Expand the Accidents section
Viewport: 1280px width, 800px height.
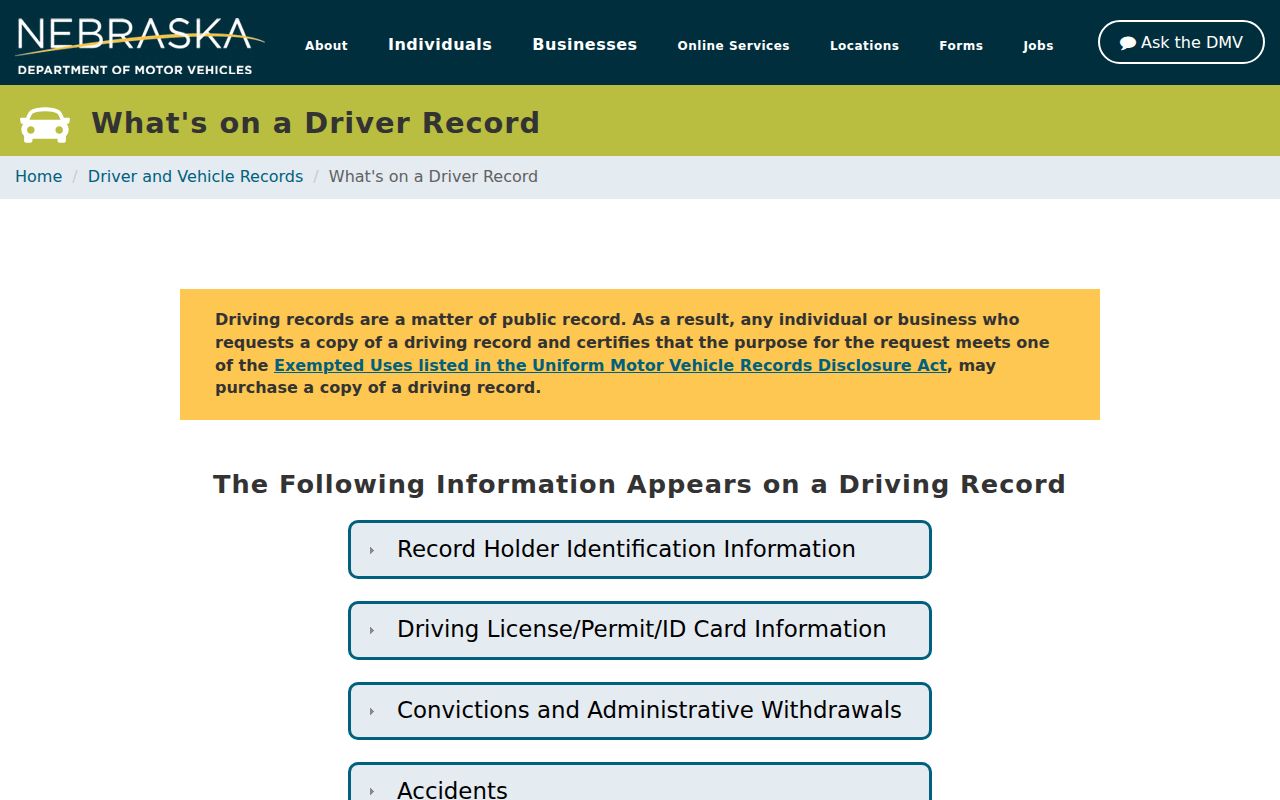(x=640, y=783)
